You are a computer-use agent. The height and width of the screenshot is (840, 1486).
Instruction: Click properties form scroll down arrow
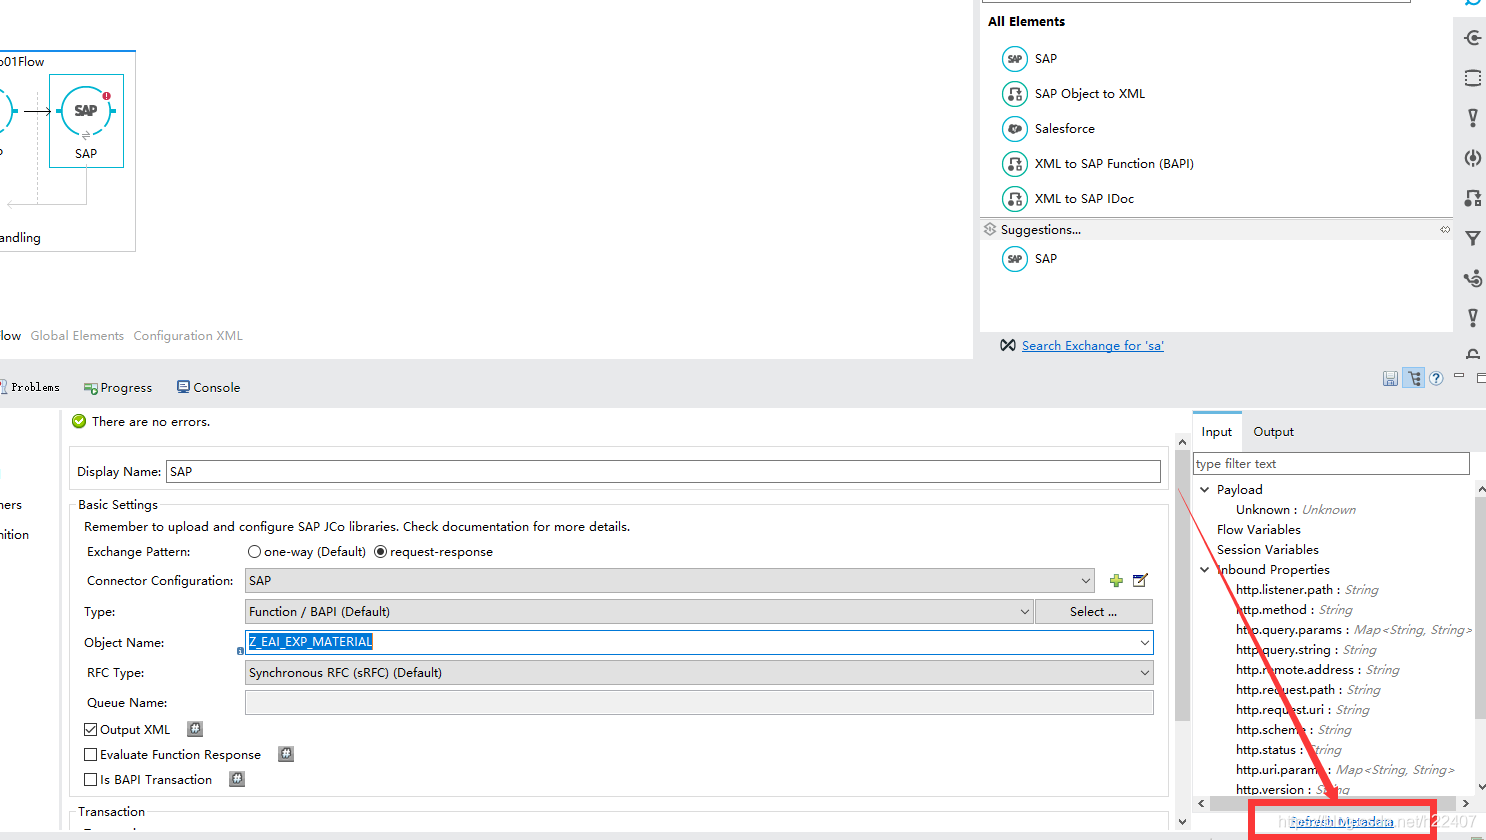point(1182,822)
